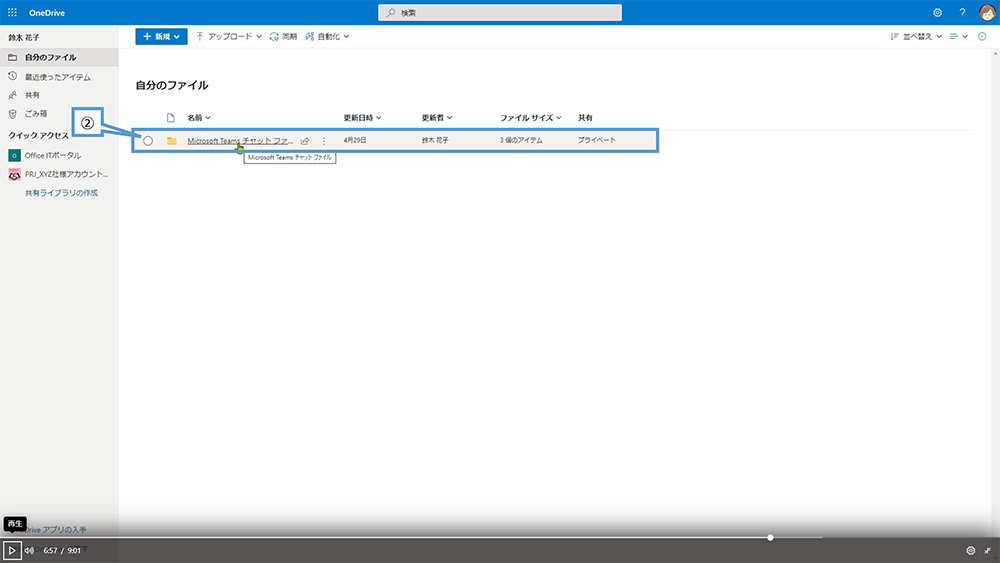Image resolution: width=1000 pixels, height=563 pixels.
Task: Select the Microsoft Teams folder row circle
Action: (x=148, y=140)
